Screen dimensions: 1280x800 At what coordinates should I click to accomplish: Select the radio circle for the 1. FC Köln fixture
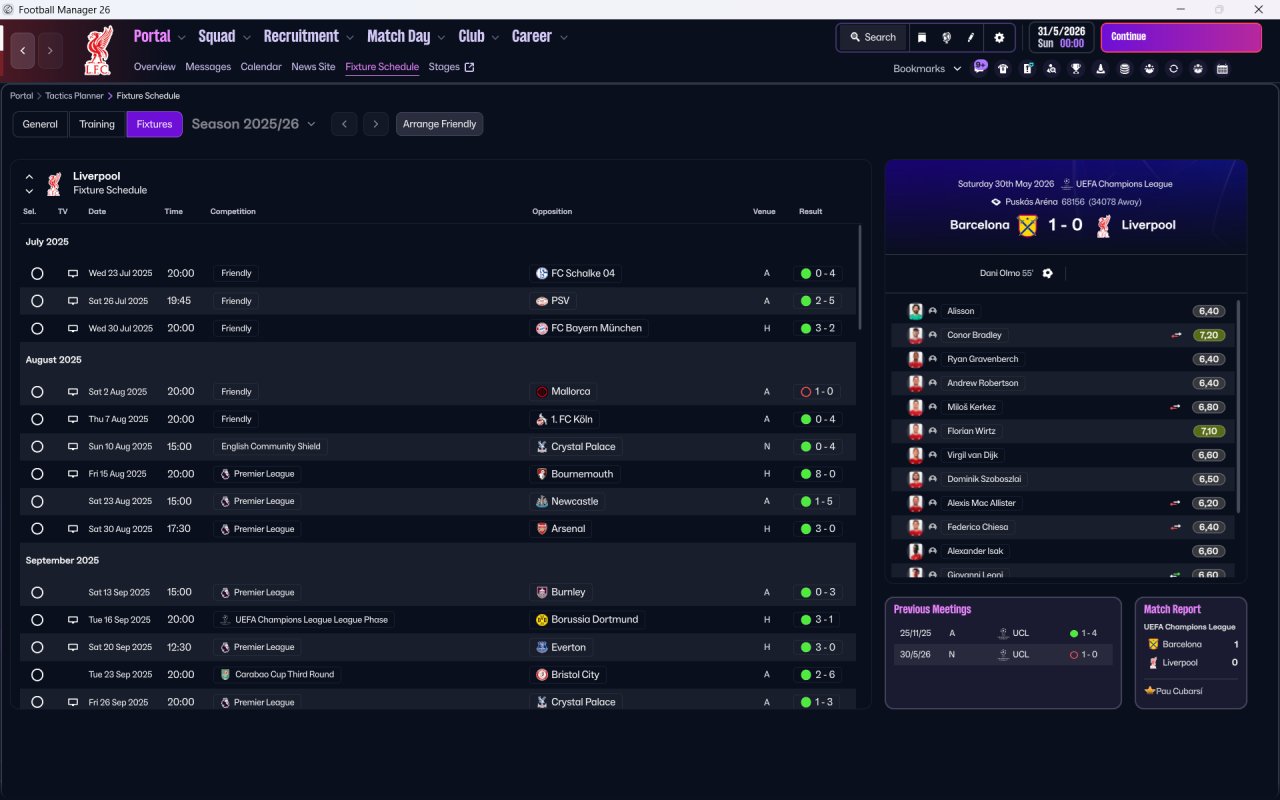tap(37, 419)
